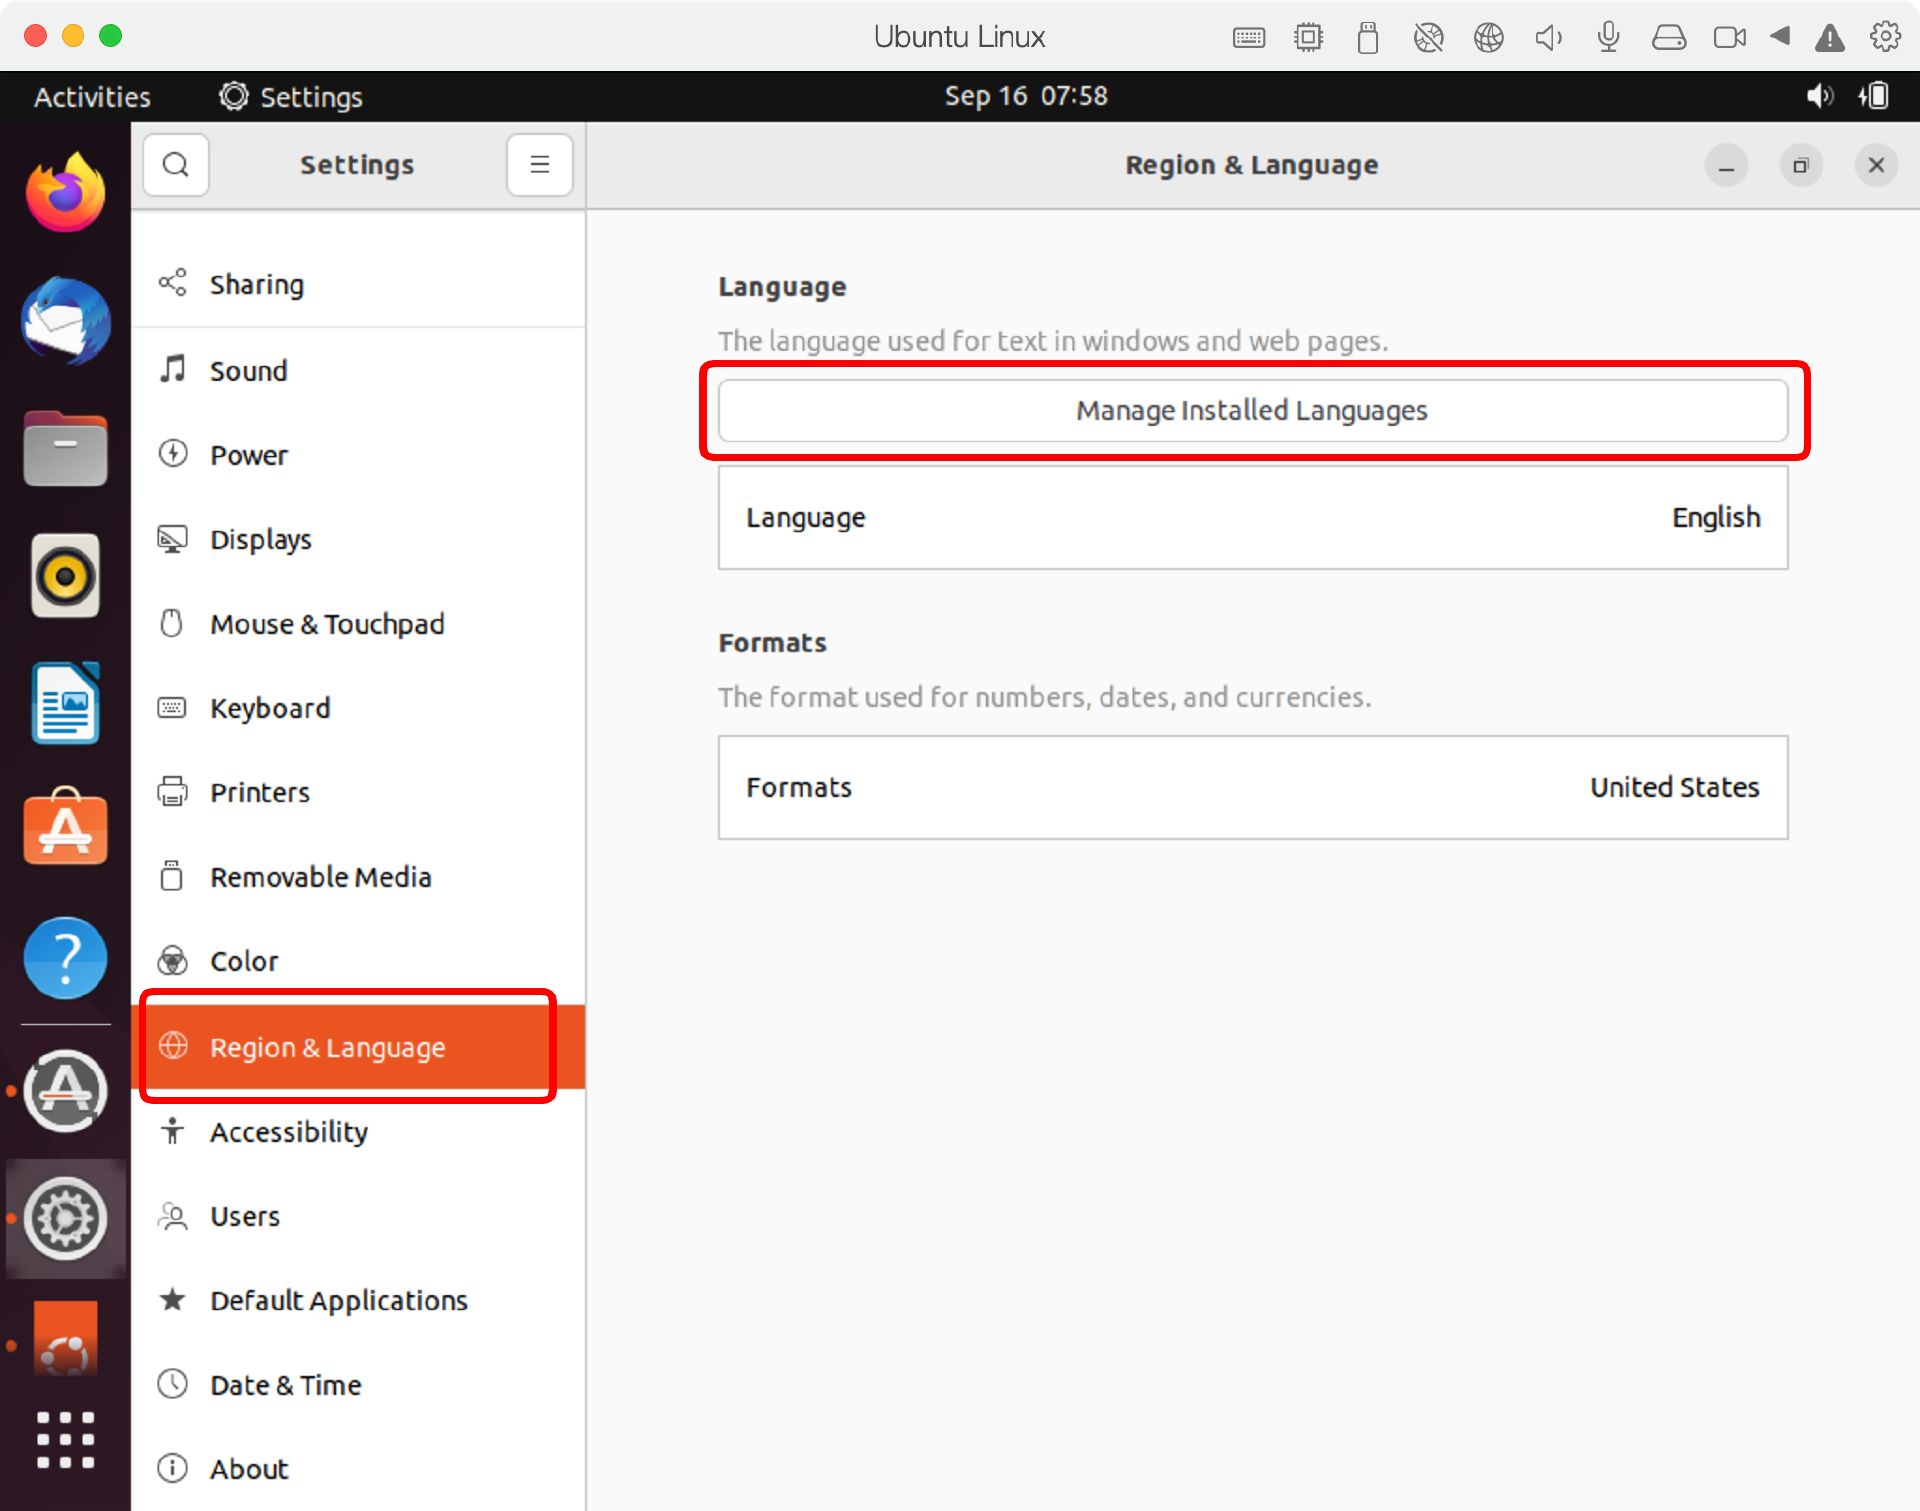The height and width of the screenshot is (1511, 1920).
Task: Click the Settings hamburger menu icon
Action: [x=541, y=164]
